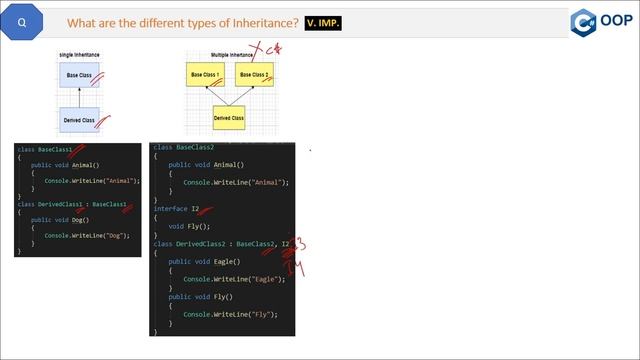
Task: Click the yellow Base Class 1 box
Action: (205, 74)
